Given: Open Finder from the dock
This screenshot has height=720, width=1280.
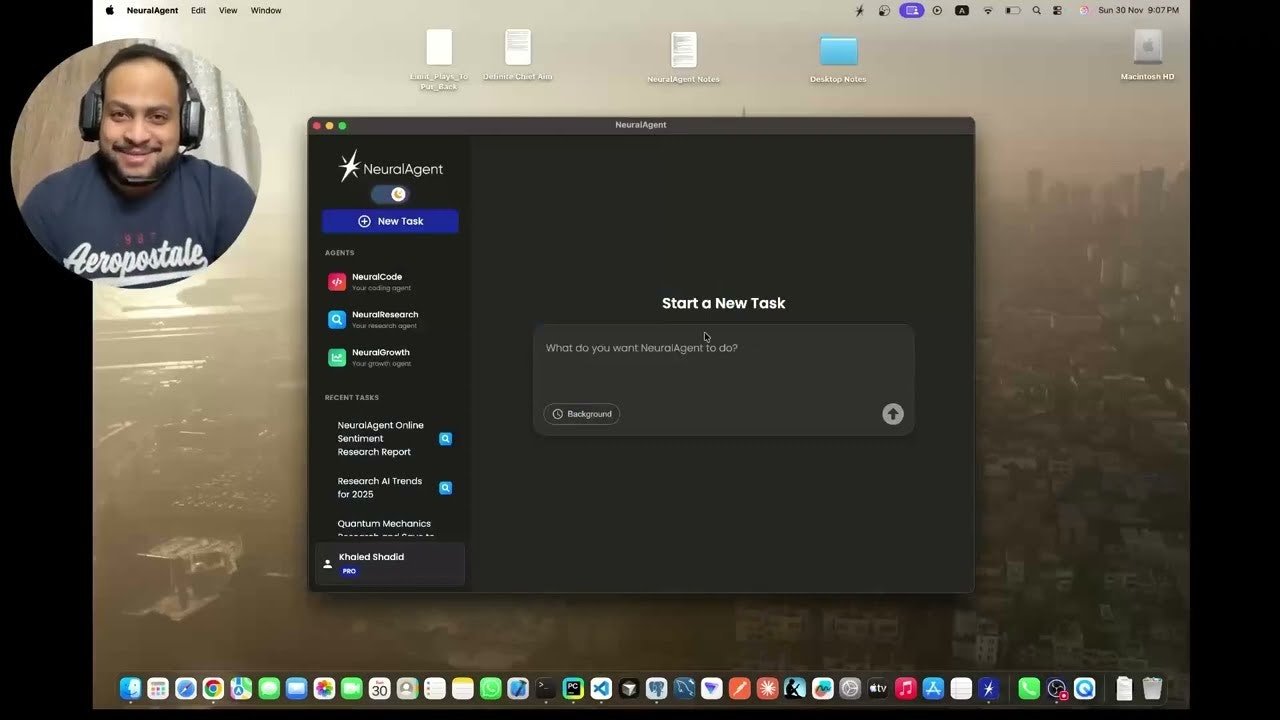Looking at the screenshot, I should click(130, 688).
